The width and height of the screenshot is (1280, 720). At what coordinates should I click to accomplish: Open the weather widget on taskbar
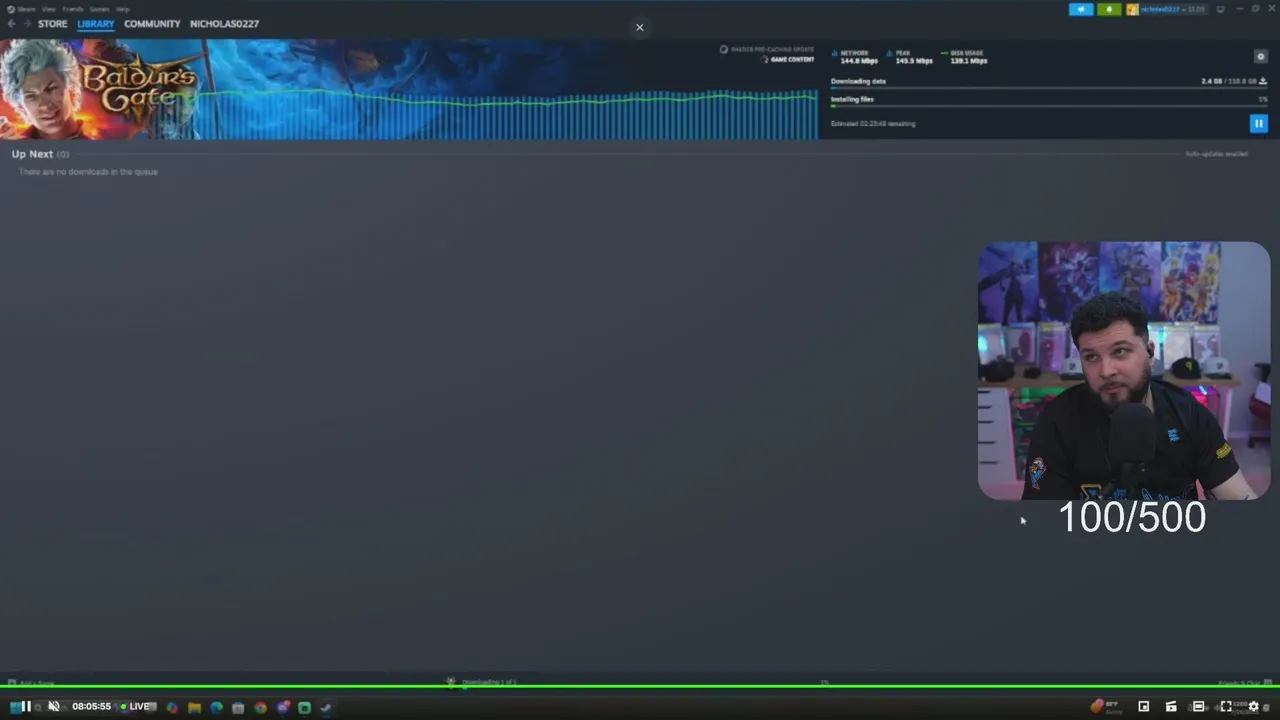pos(1105,706)
